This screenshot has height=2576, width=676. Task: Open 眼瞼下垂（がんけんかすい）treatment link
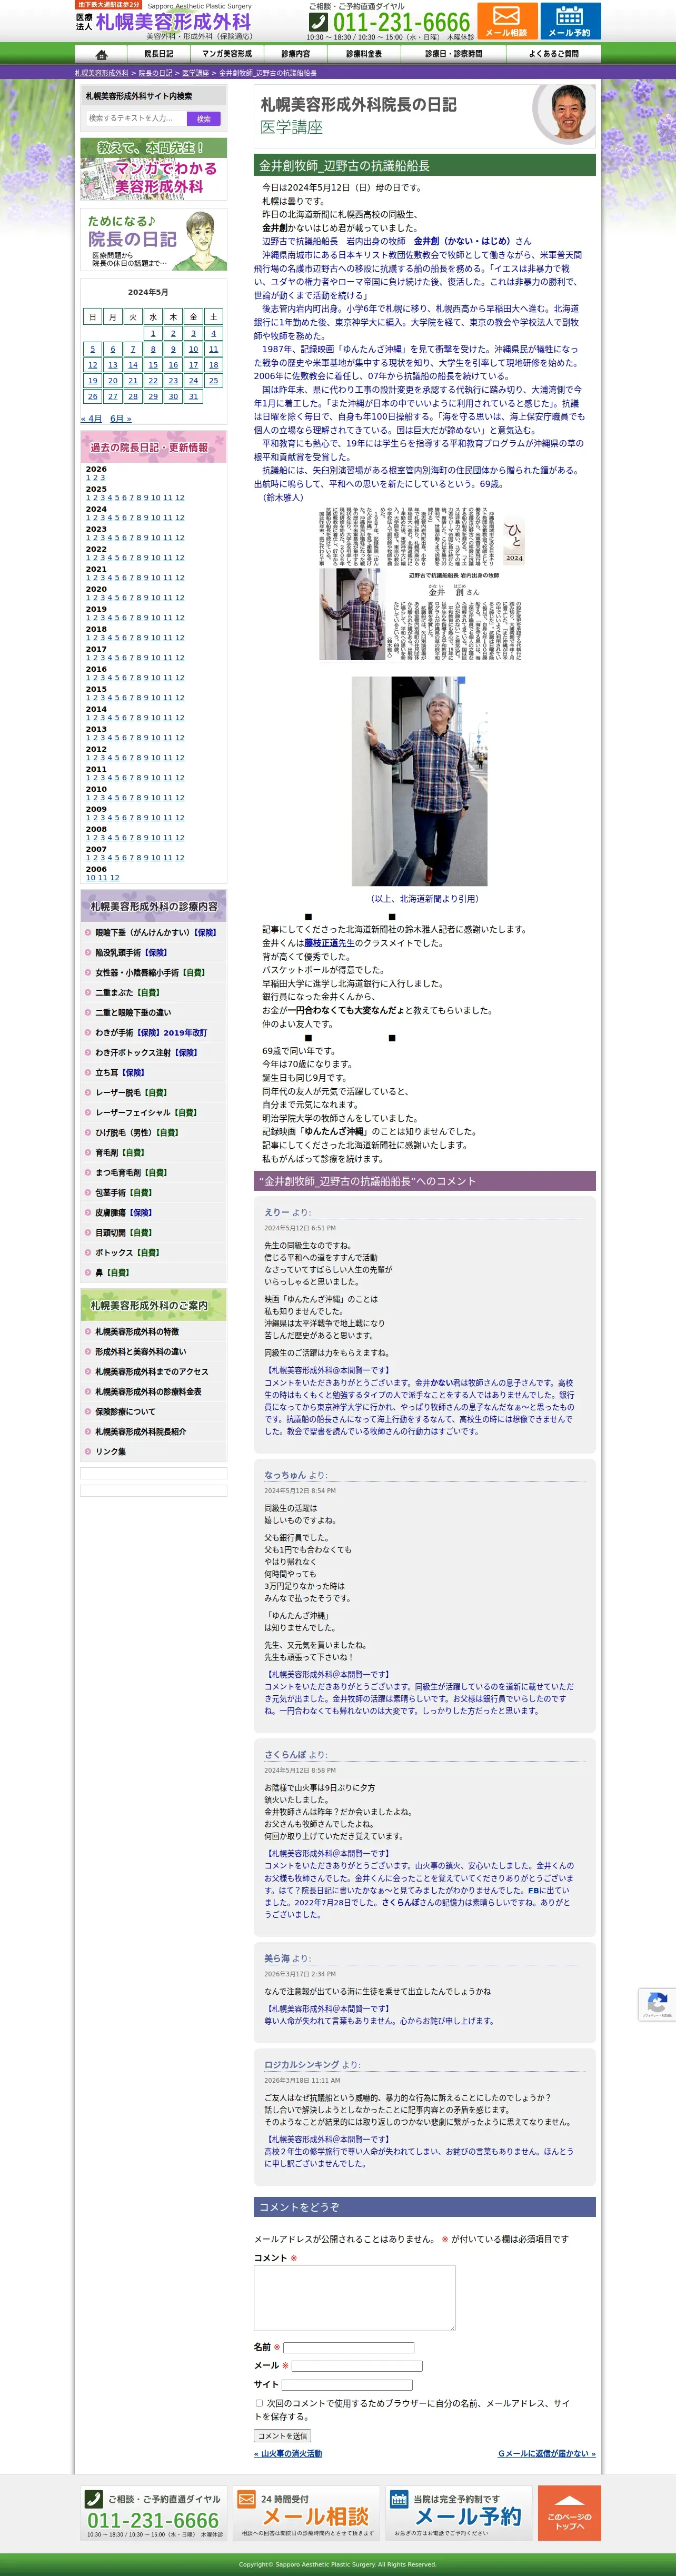[x=155, y=932]
